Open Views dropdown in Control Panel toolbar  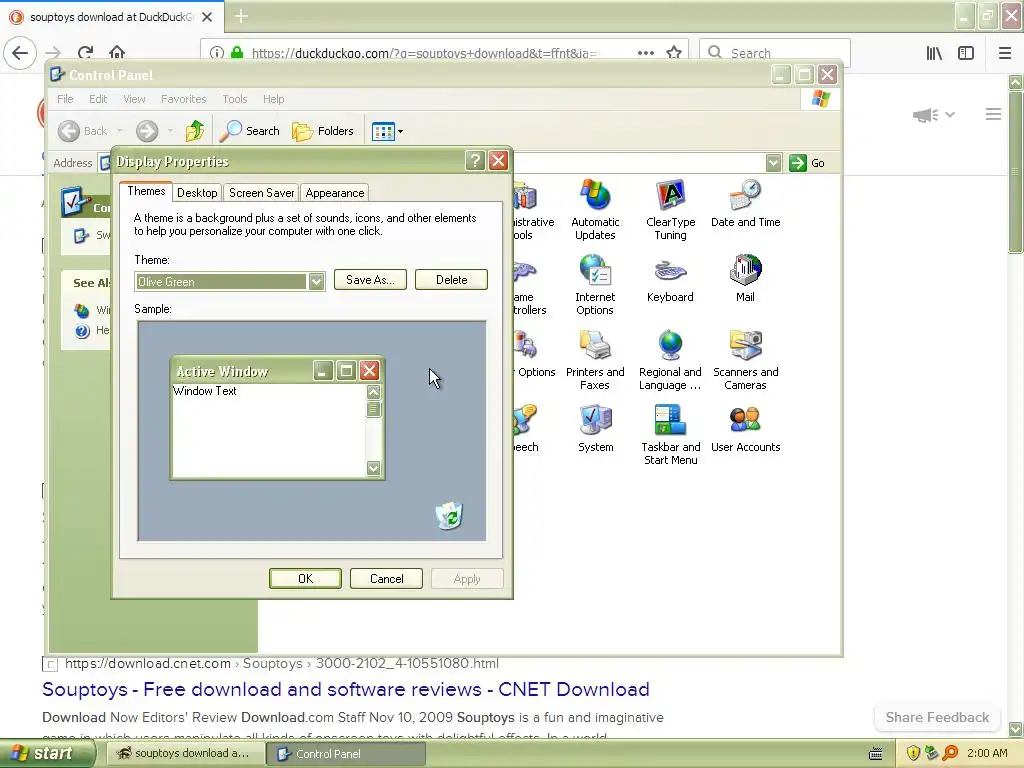(387, 131)
